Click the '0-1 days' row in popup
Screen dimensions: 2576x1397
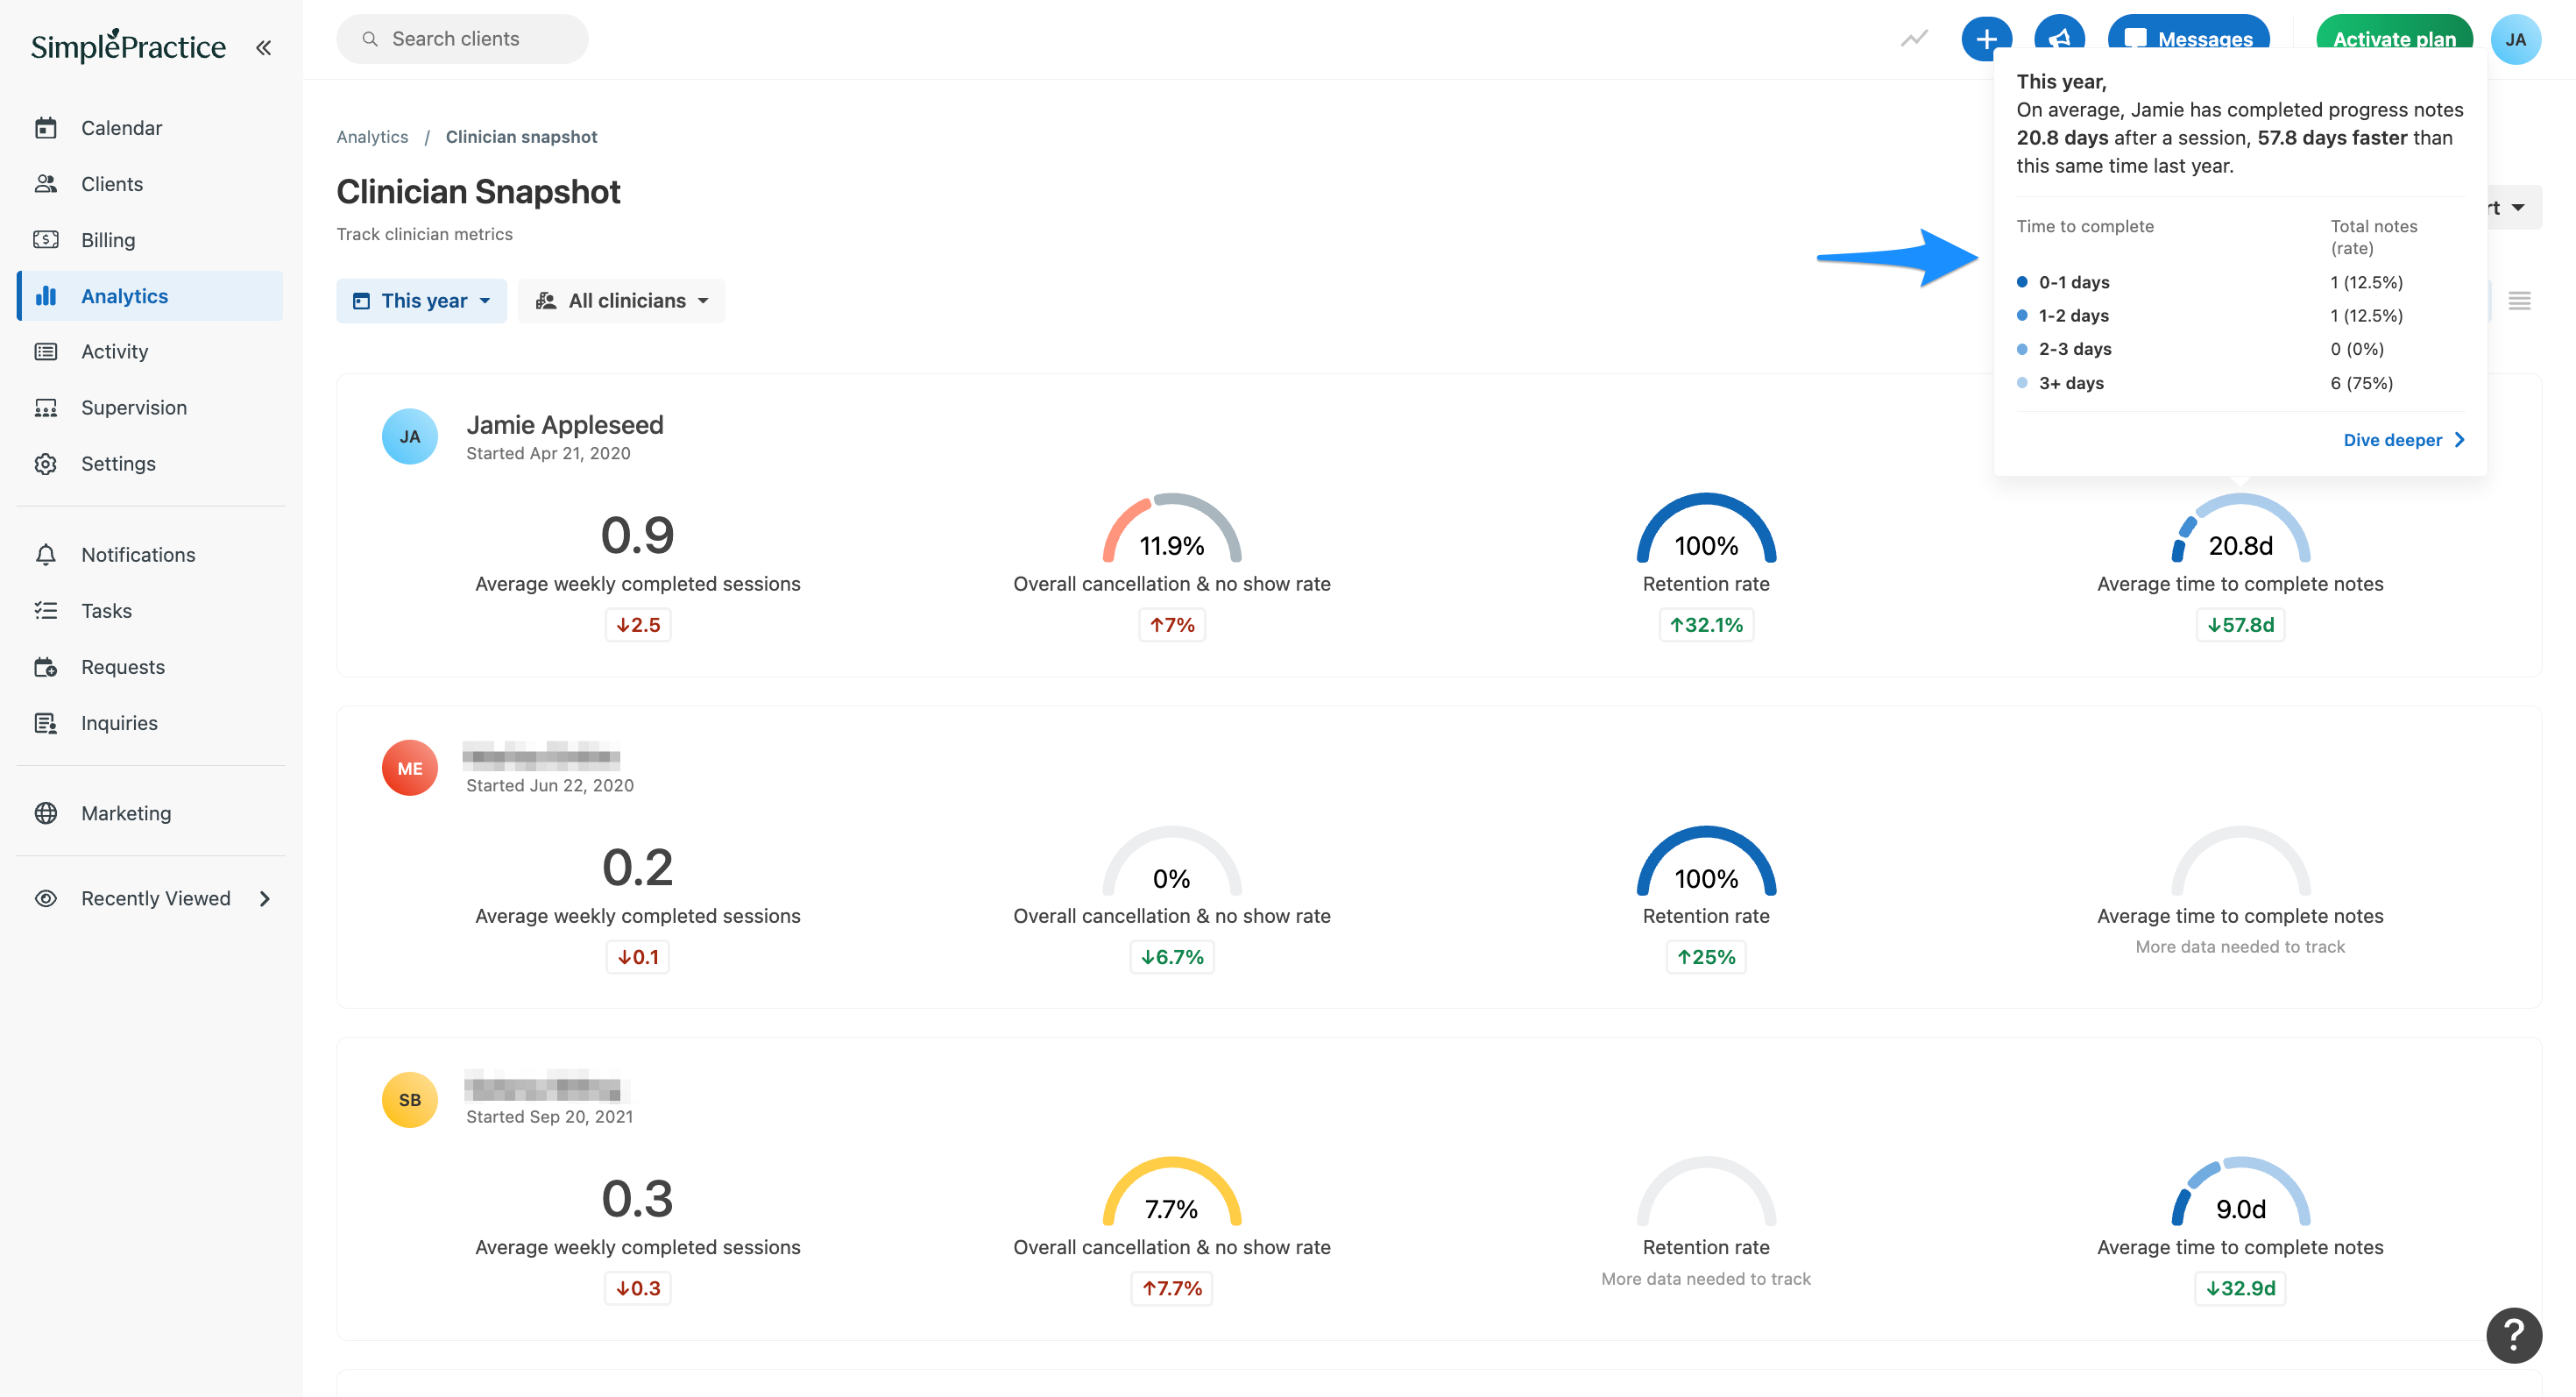(x=2240, y=282)
